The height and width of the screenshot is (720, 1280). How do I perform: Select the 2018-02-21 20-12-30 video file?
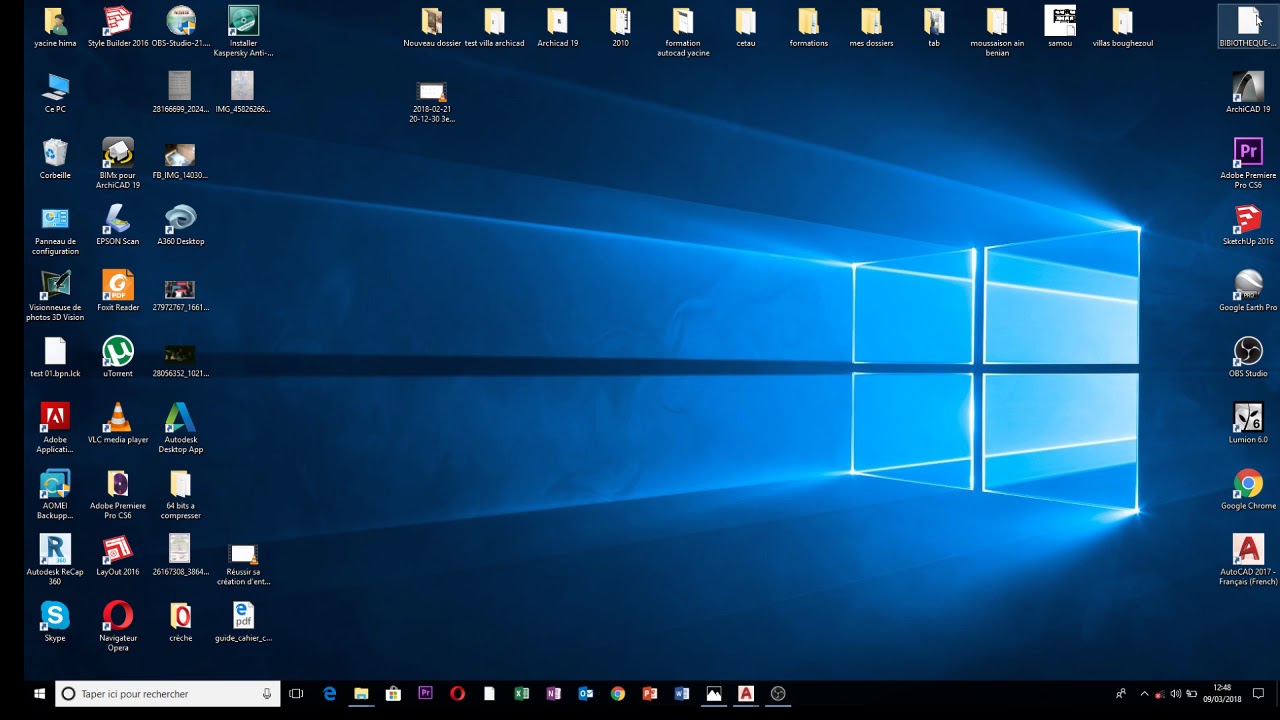coord(432,101)
